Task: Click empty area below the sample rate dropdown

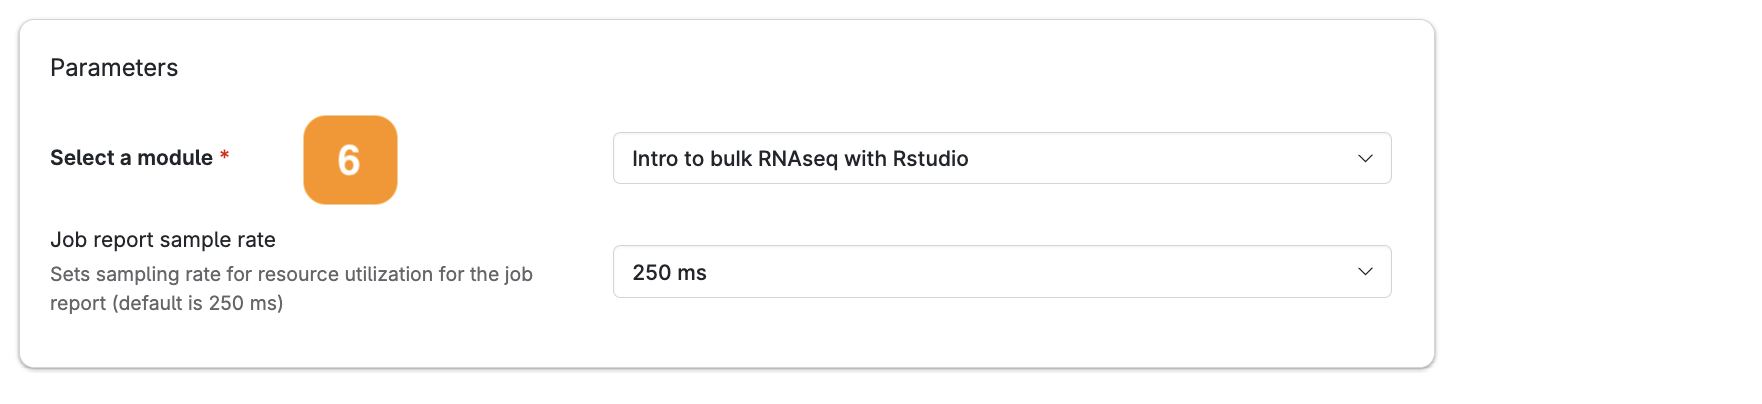Action: point(1002,332)
